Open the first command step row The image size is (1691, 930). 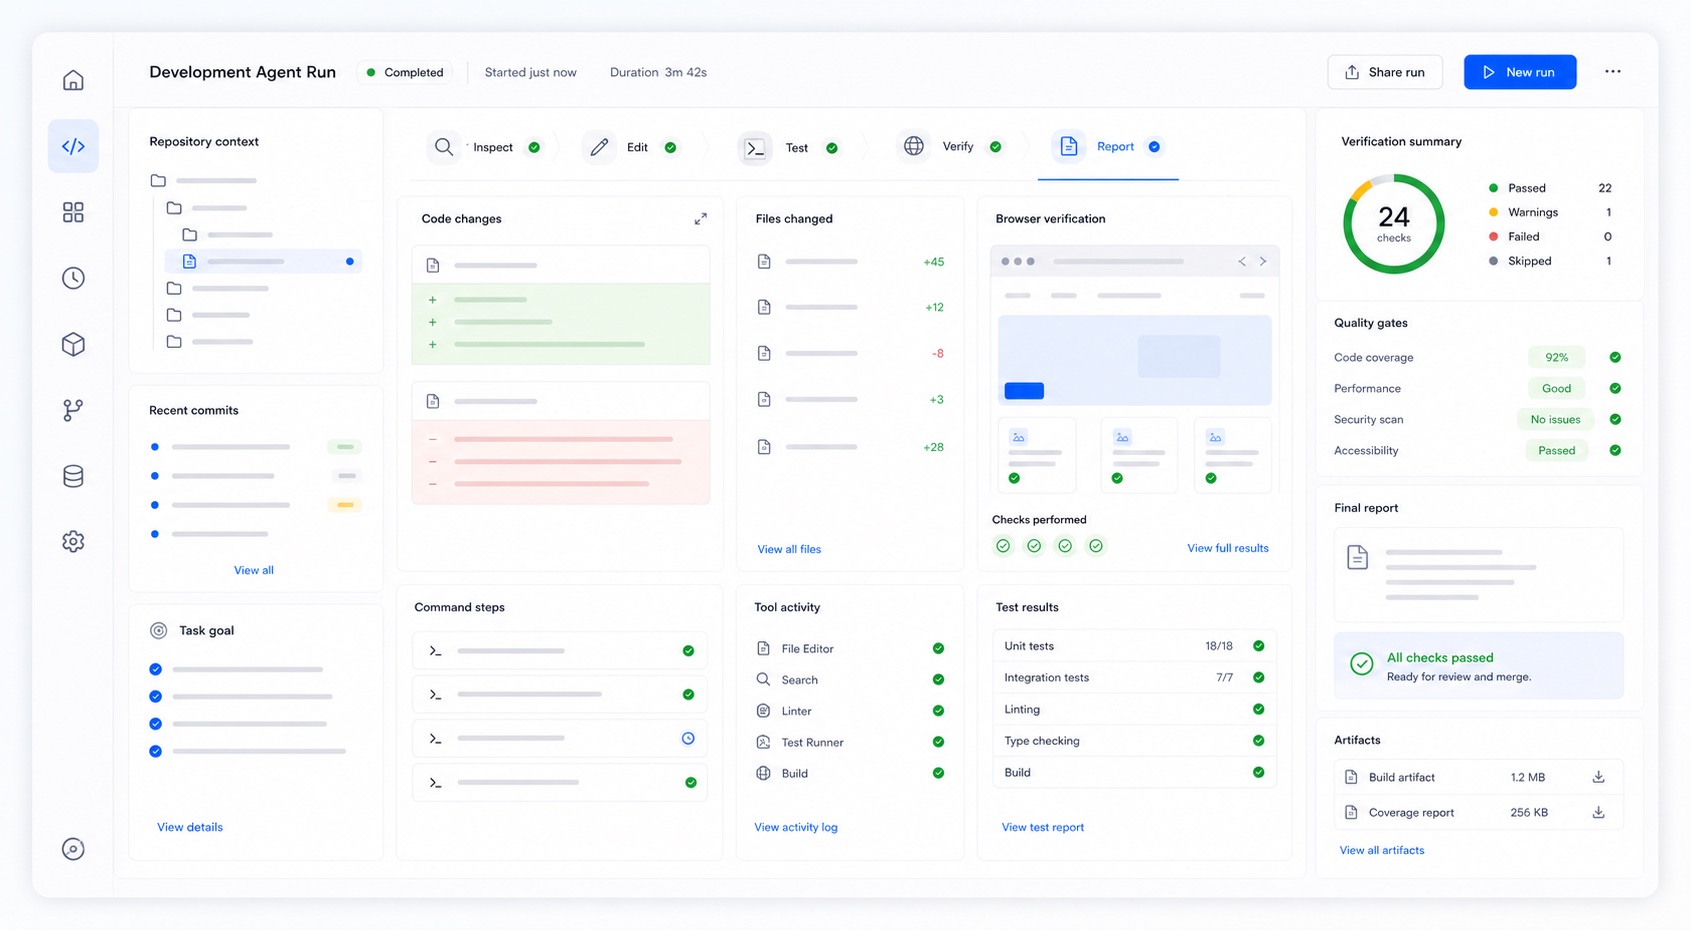(x=560, y=651)
